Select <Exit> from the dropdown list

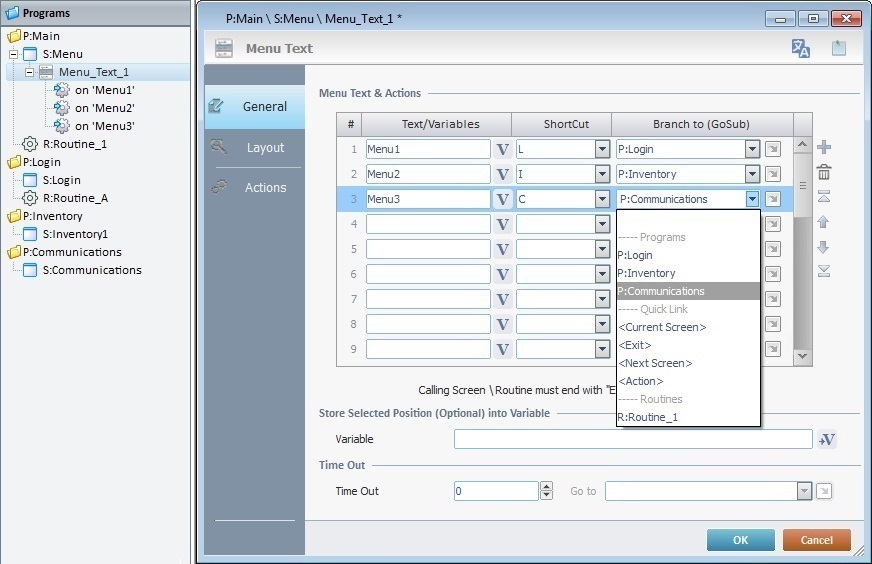tap(634, 345)
